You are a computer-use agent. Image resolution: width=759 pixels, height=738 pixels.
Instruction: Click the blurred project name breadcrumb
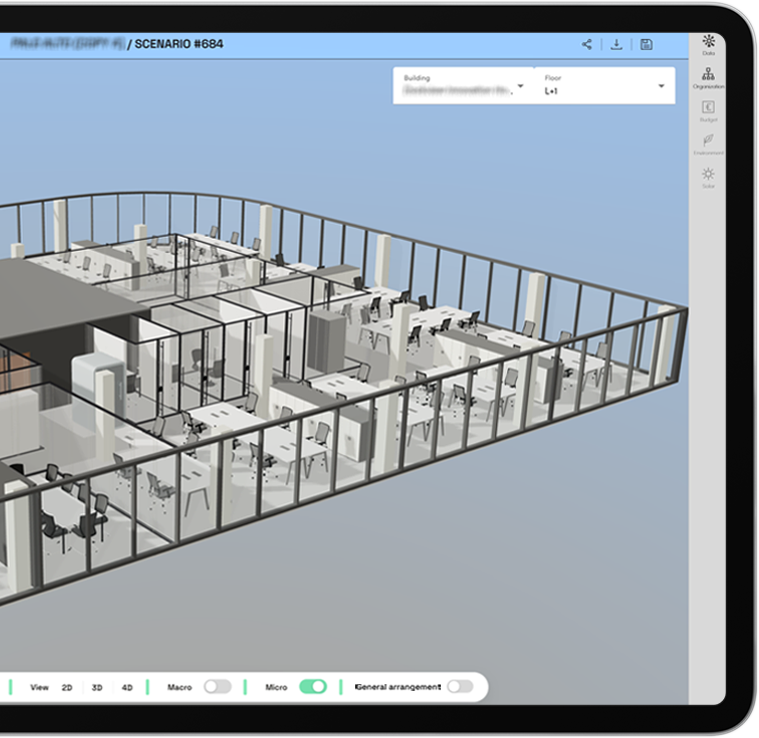[66, 45]
